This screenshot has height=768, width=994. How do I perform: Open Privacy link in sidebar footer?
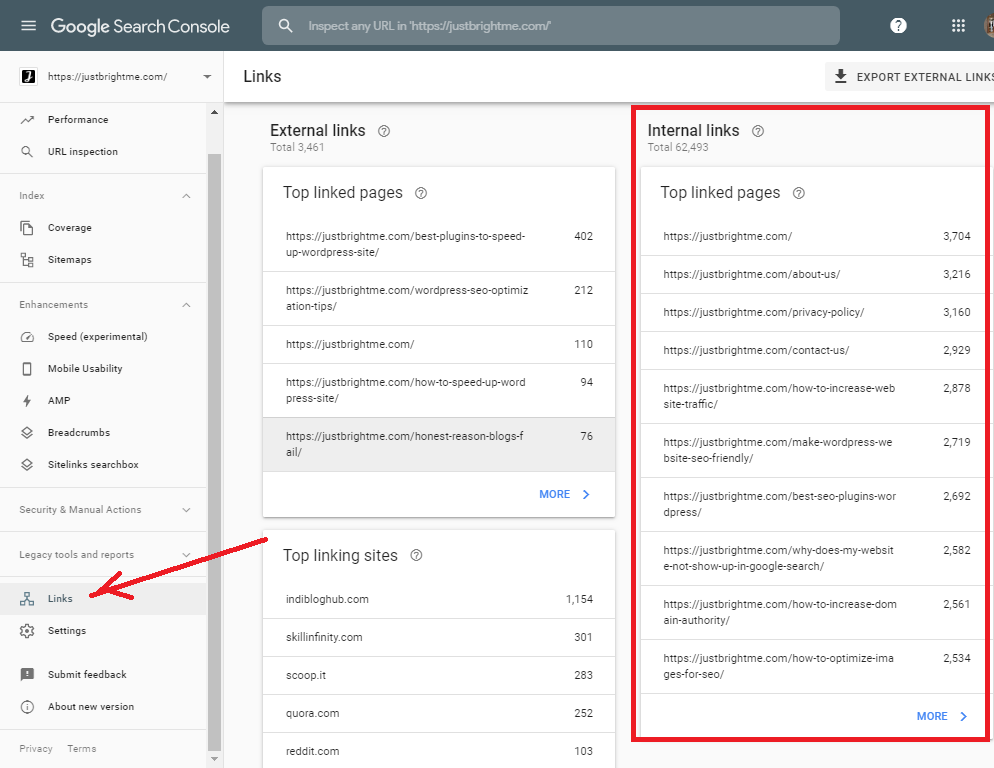(36, 749)
